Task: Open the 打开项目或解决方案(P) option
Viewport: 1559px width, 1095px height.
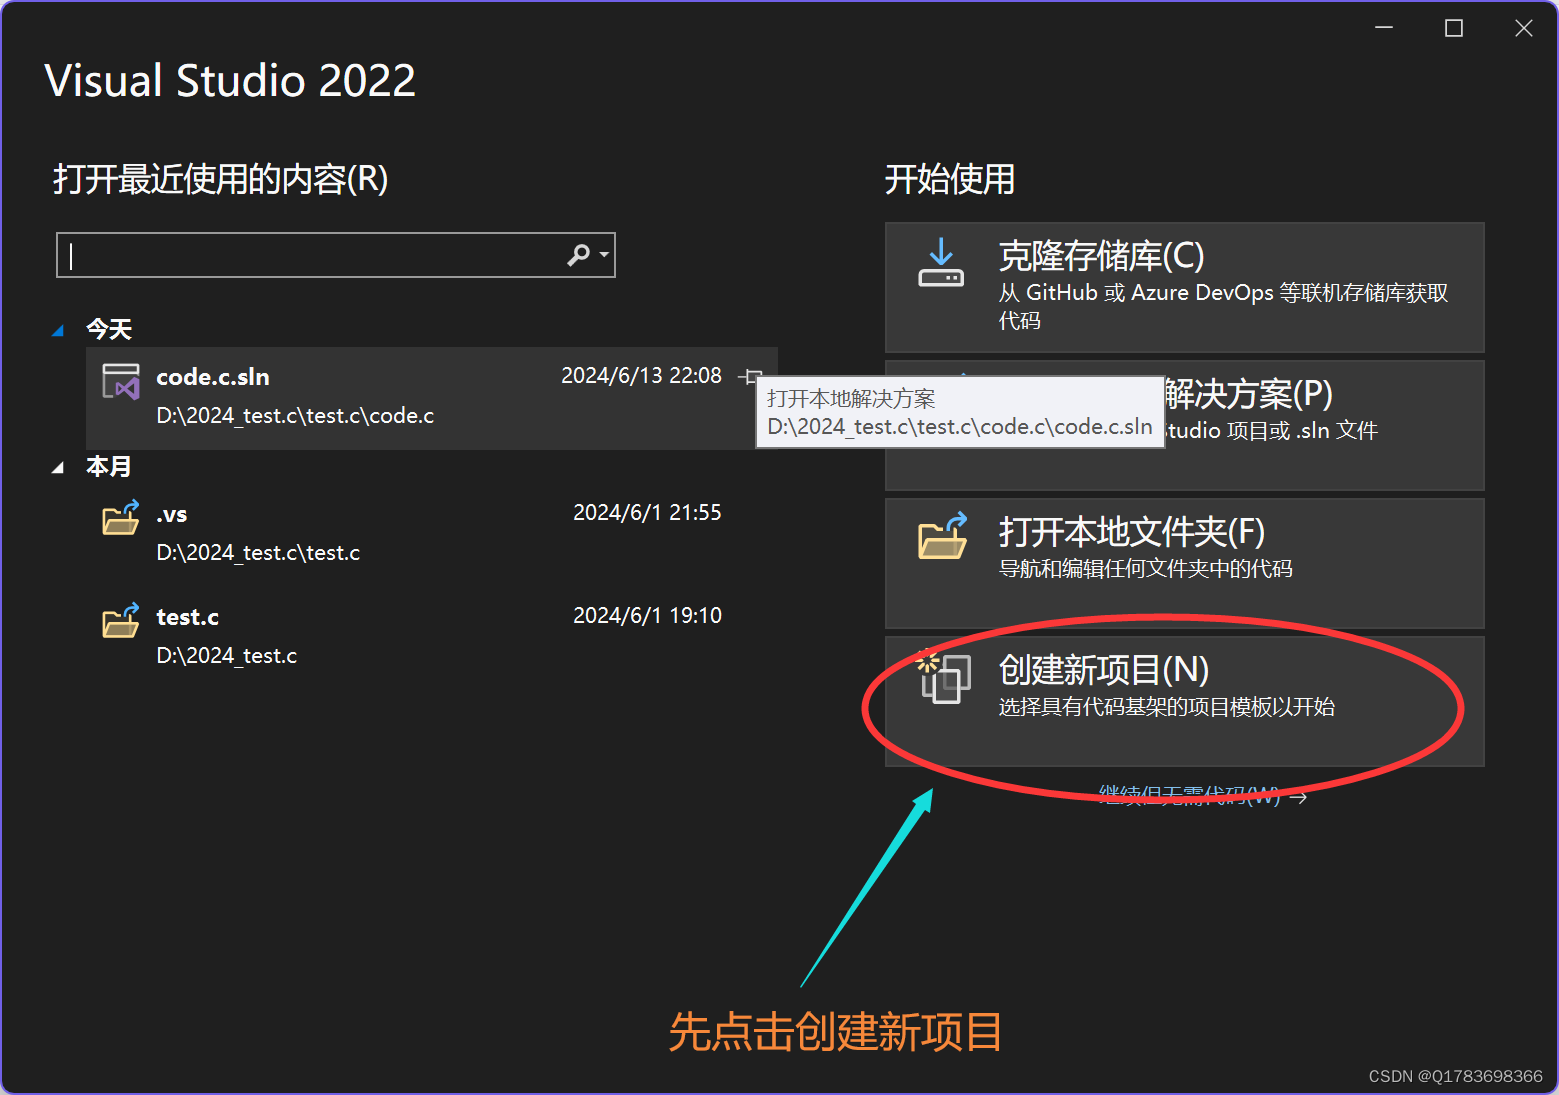Action: (1184, 425)
